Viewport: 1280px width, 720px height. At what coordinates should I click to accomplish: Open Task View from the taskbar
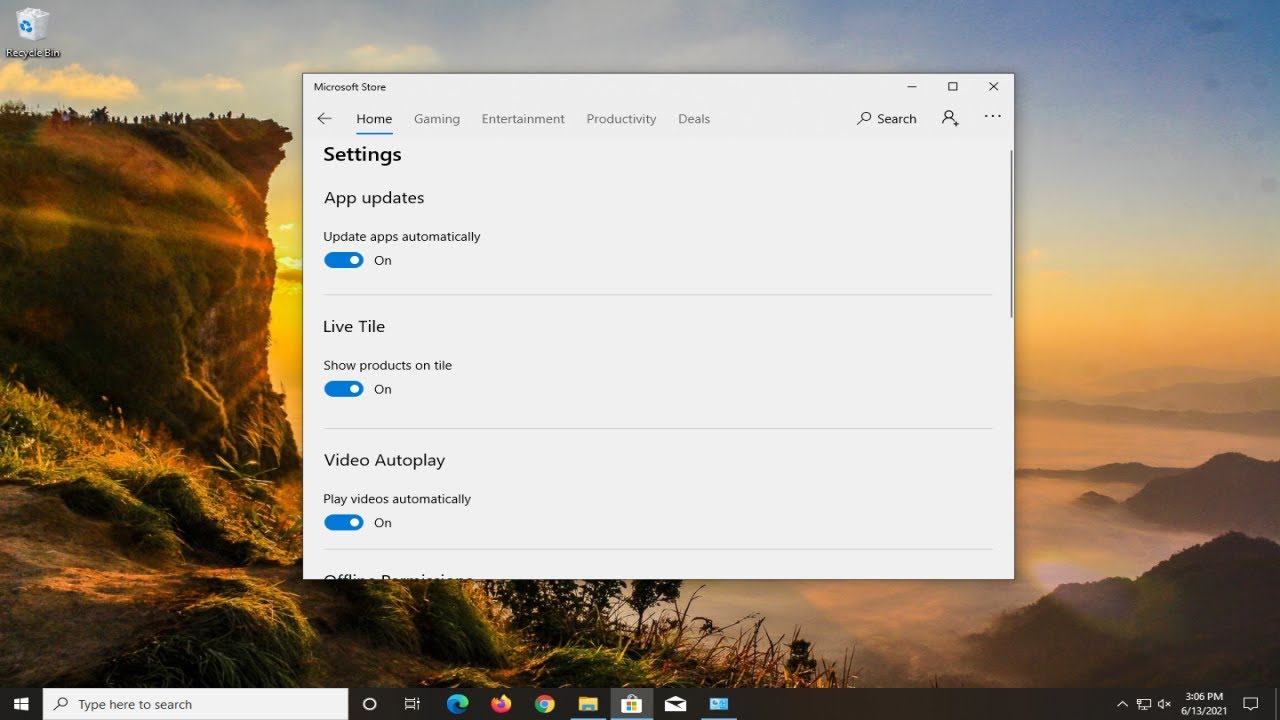click(412, 704)
